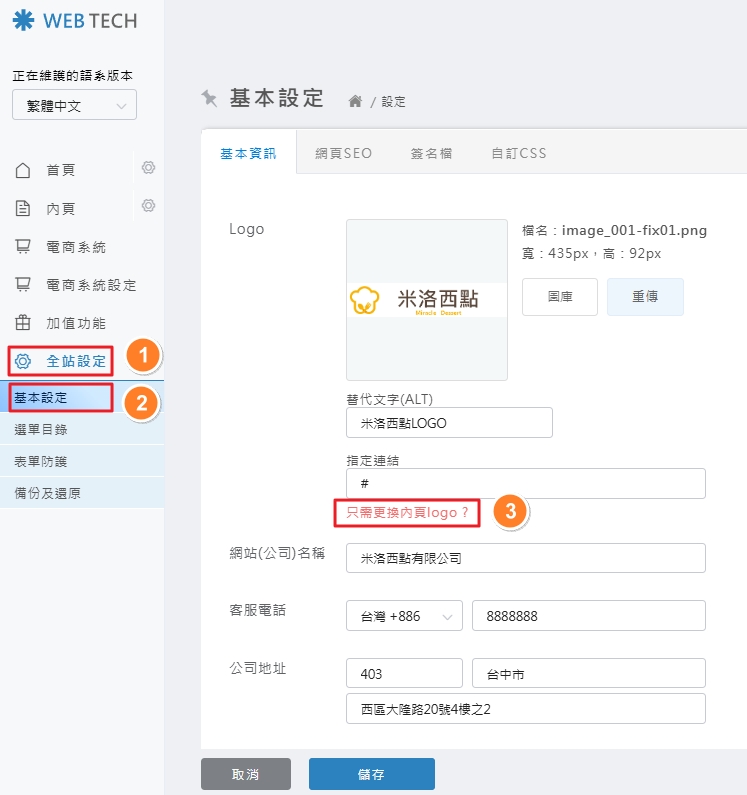The image size is (747, 795).
Task: Open the 繁體中文 language version dropdown
Action: pyautogui.click(x=75, y=105)
